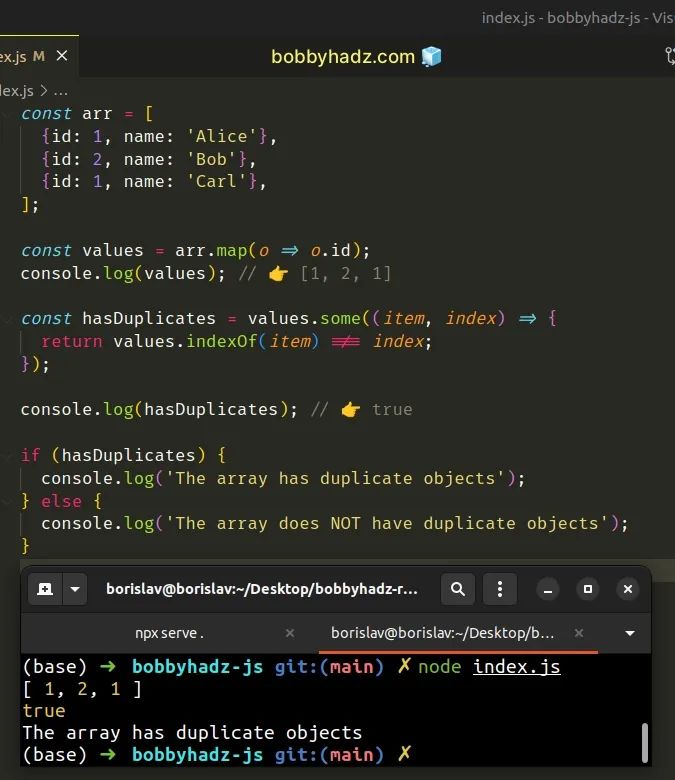
Task: Open the source control compare icon at top right
Action: [x=670, y=56]
